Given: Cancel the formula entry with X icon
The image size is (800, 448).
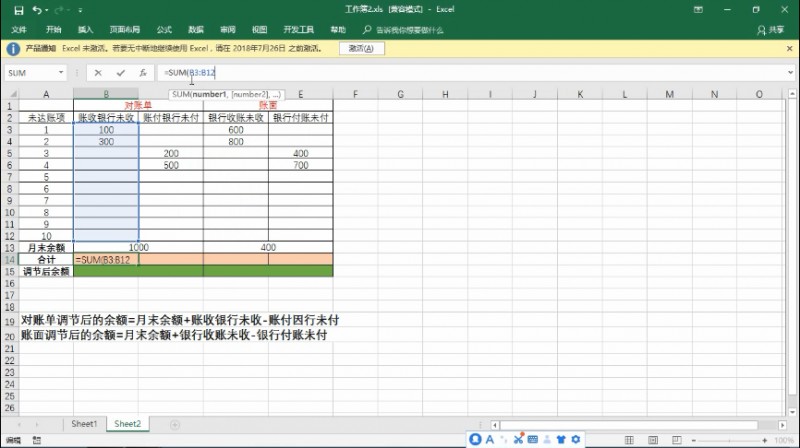Looking at the screenshot, I should click(98, 73).
